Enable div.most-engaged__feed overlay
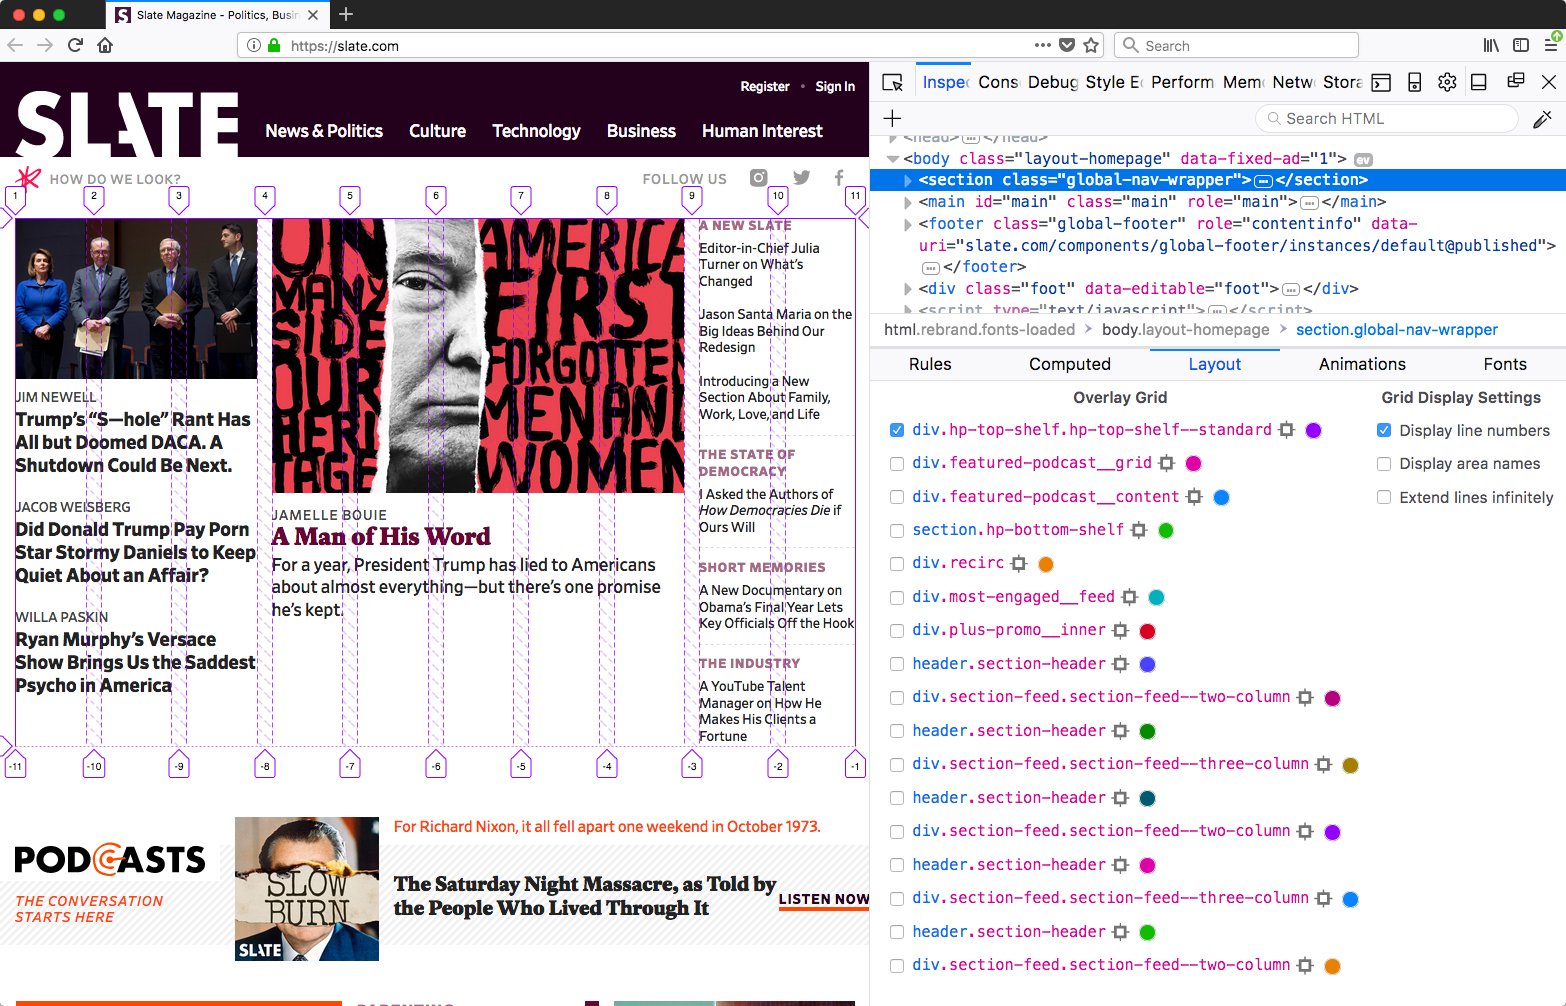1566x1006 pixels. coord(897,598)
